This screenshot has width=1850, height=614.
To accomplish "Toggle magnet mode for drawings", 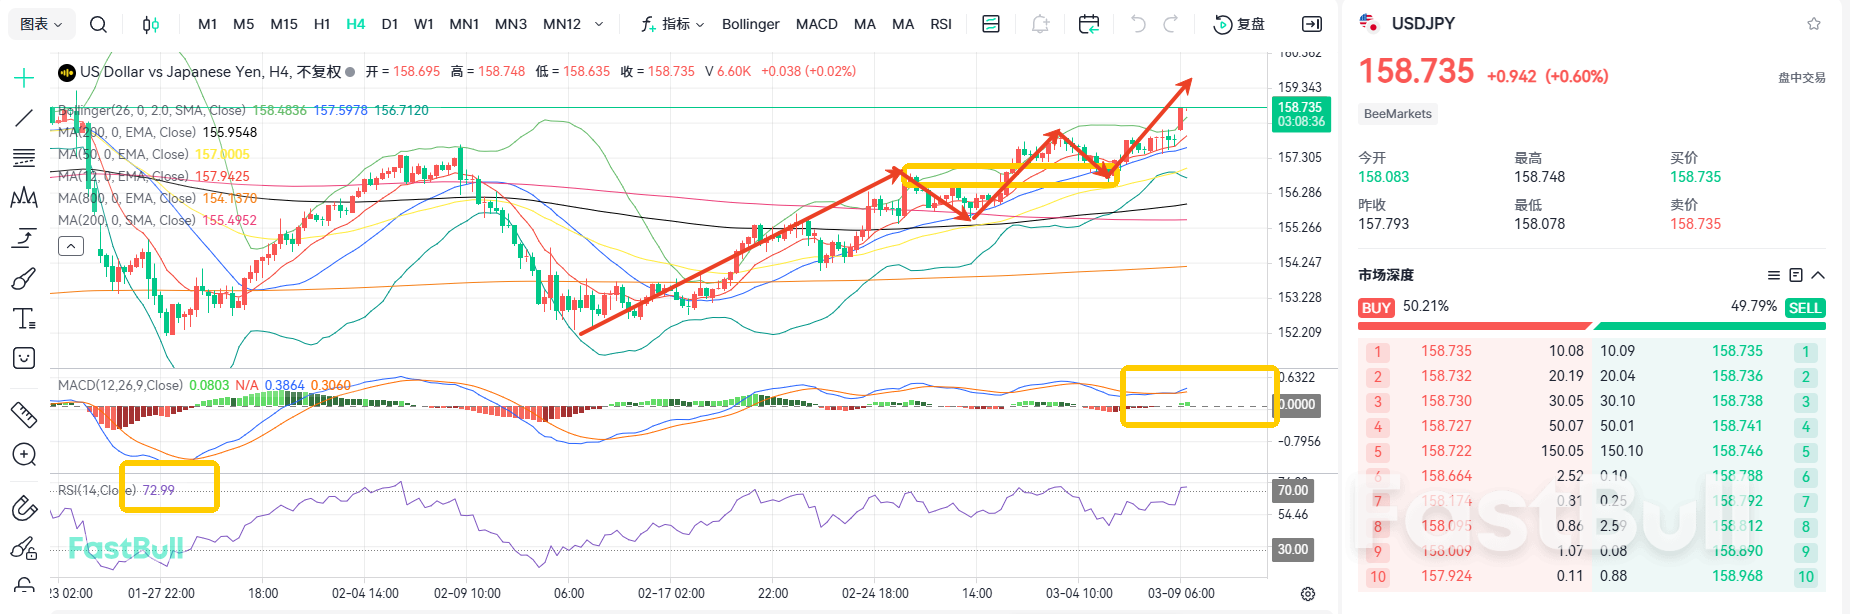I will [24, 508].
